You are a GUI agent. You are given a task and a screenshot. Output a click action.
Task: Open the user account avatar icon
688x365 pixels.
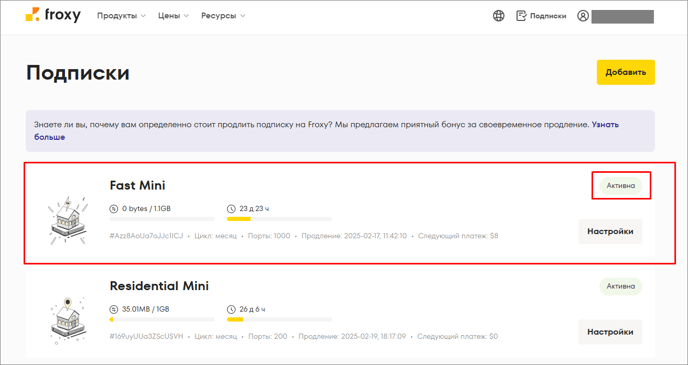click(x=583, y=16)
